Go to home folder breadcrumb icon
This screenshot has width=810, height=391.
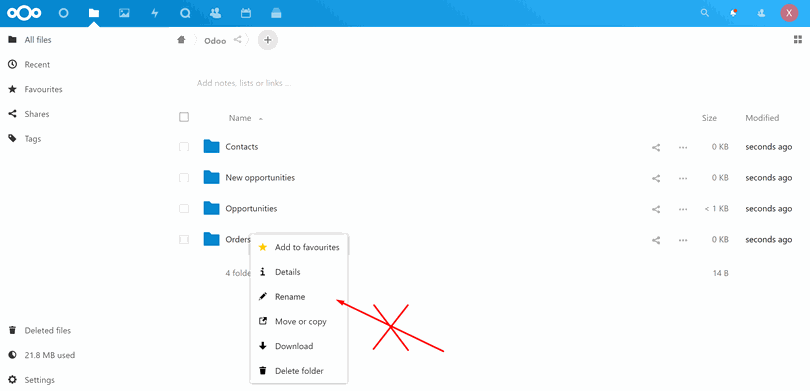181,40
